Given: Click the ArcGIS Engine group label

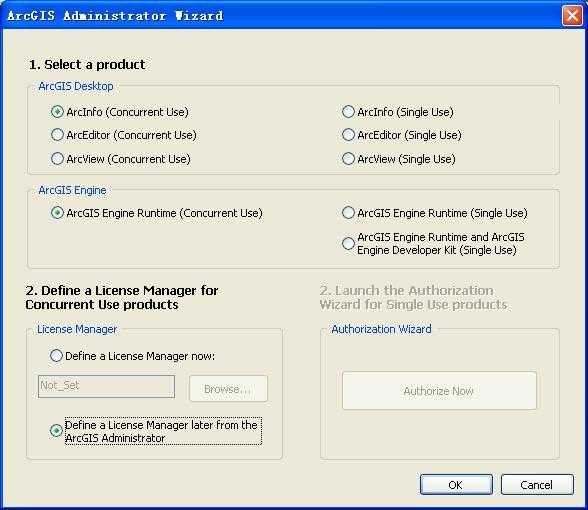Looking at the screenshot, I should pos(72,190).
